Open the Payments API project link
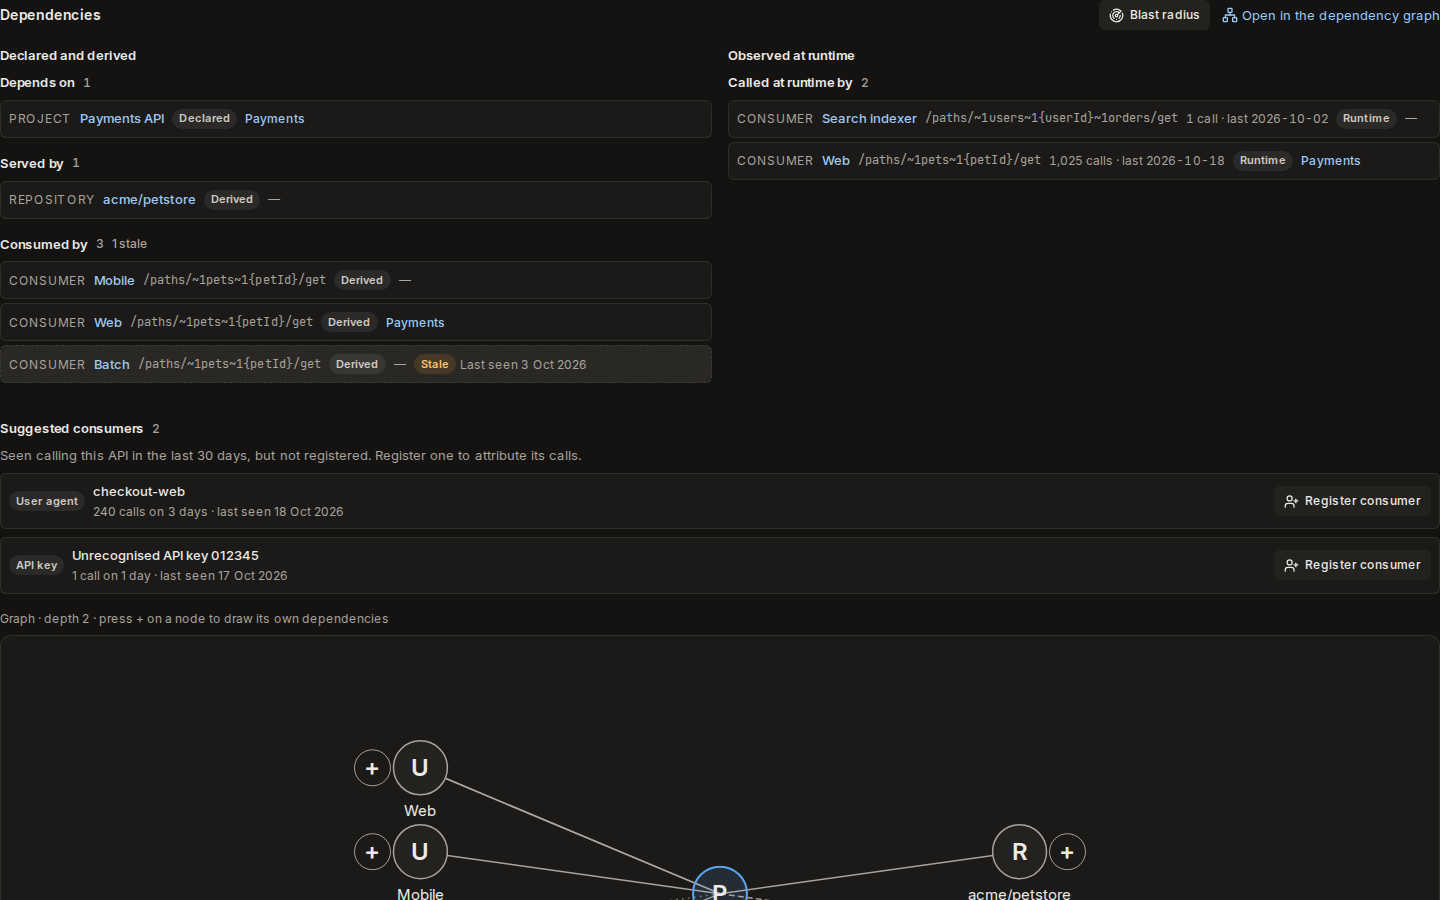Viewport: 1440px width, 900px height. point(122,119)
